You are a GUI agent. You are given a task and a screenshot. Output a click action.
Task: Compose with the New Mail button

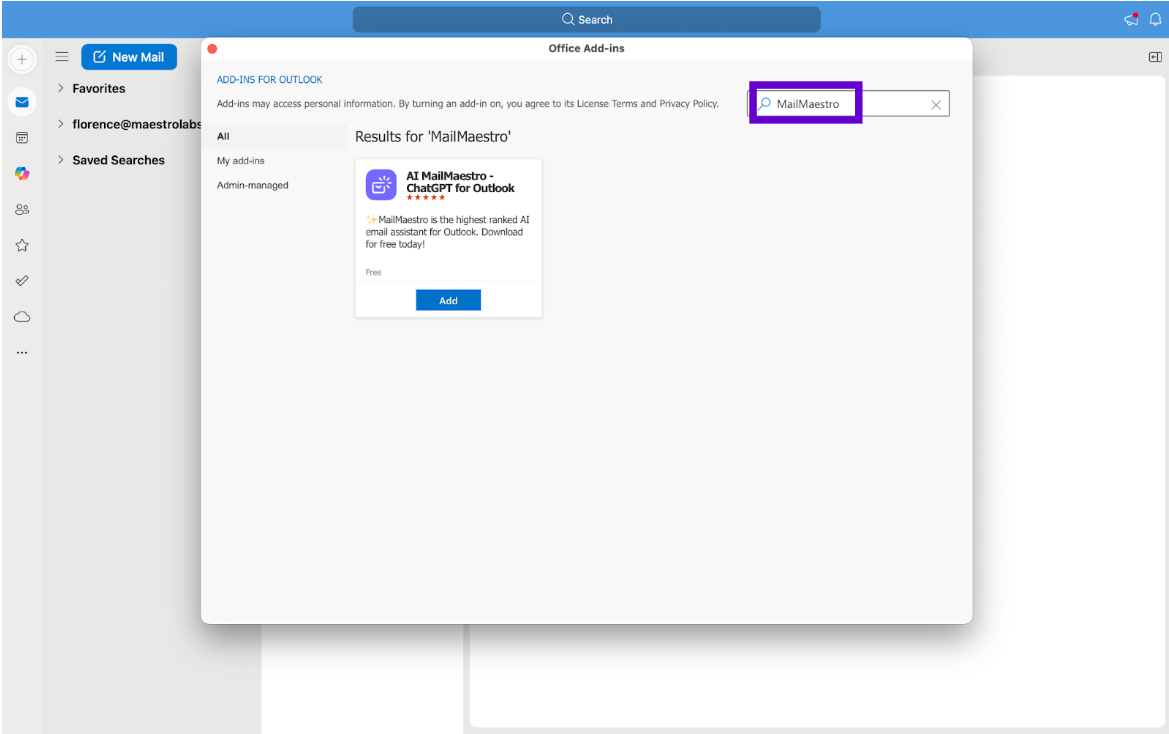coord(129,57)
